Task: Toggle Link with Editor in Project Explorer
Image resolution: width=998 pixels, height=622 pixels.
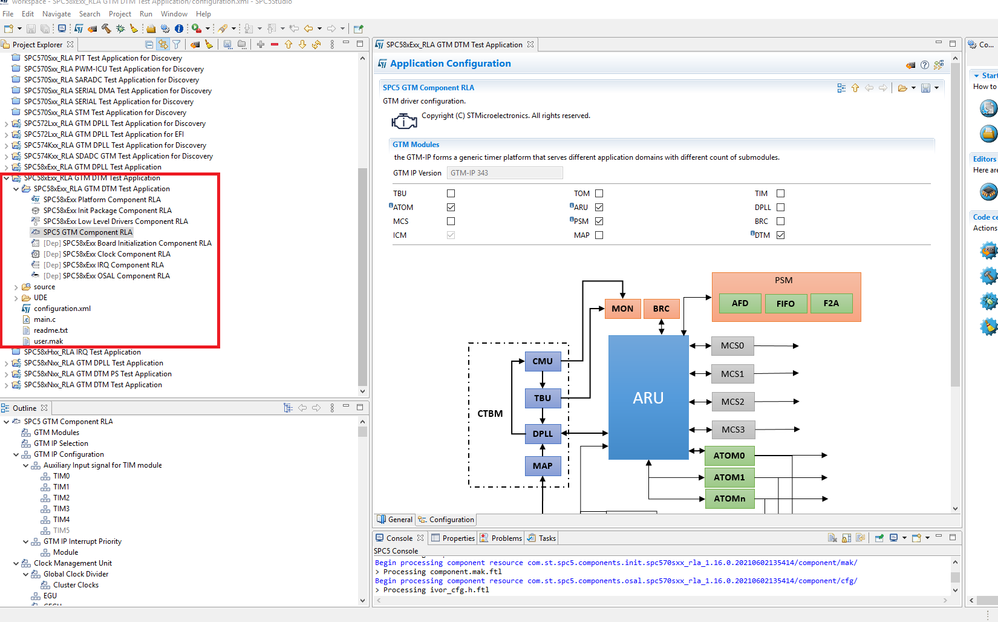Action: [x=163, y=45]
